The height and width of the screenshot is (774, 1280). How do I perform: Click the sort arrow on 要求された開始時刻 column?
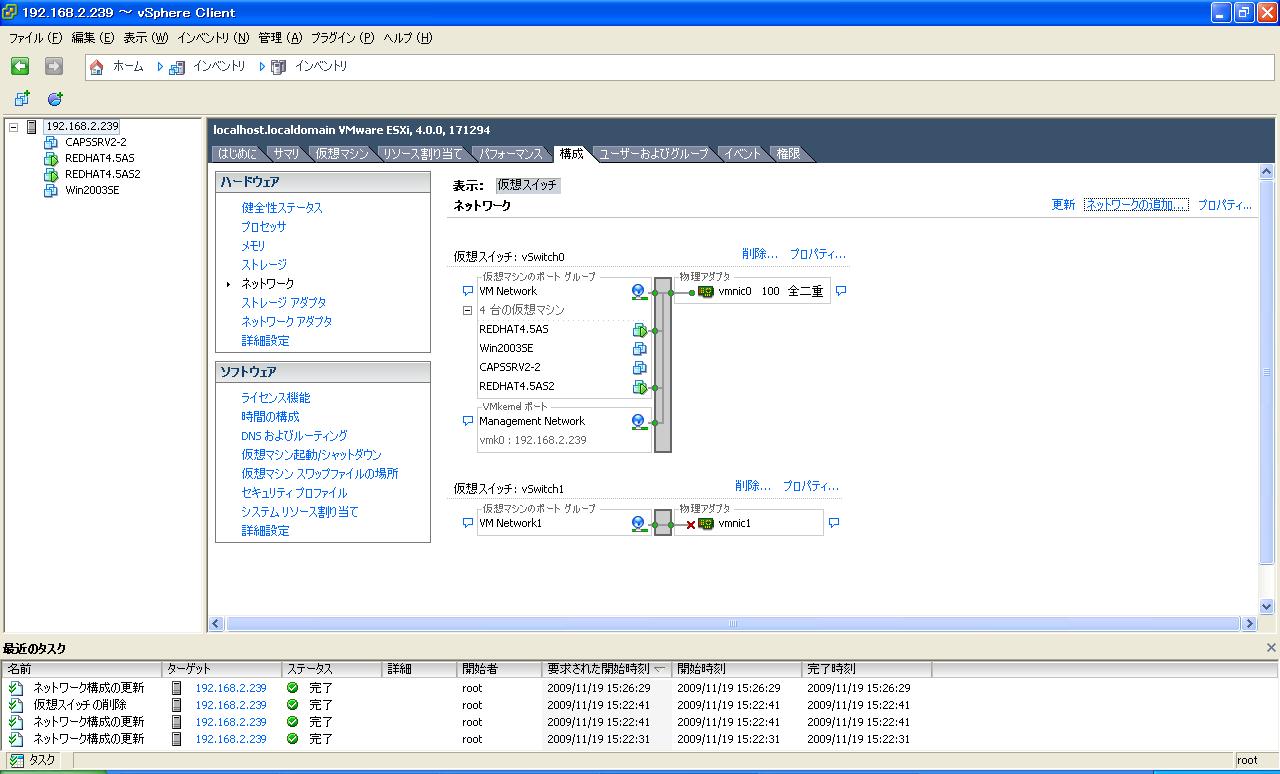pyautogui.click(x=659, y=669)
